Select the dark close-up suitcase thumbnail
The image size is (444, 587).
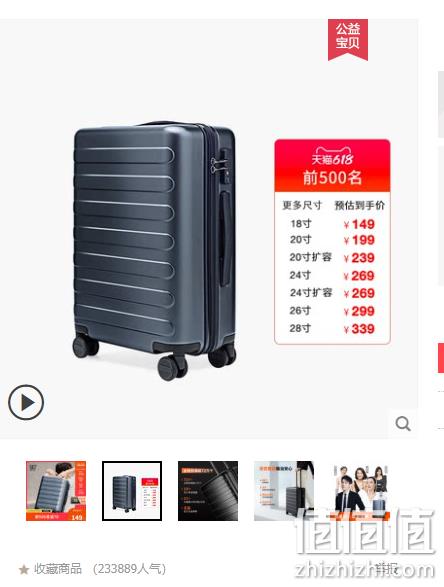pos(208,491)
